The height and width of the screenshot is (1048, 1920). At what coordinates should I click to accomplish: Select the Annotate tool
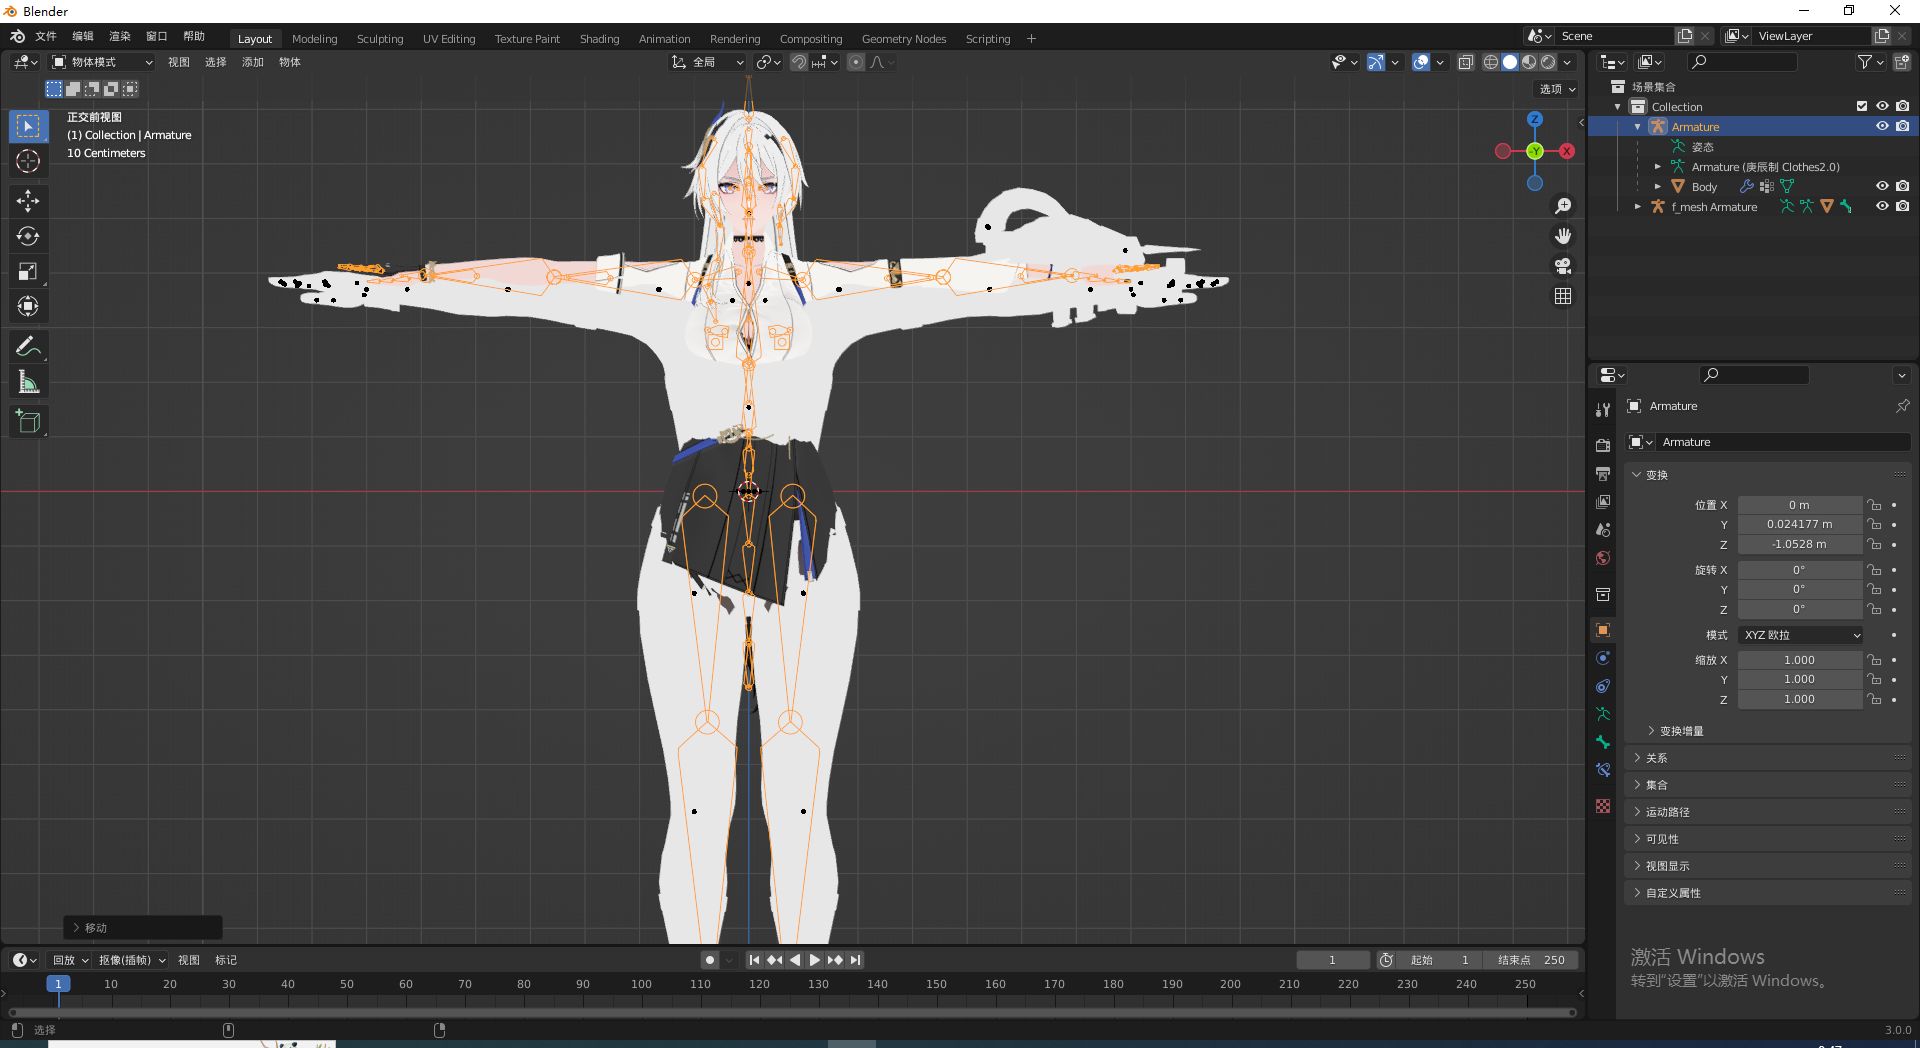coord(28,345)
